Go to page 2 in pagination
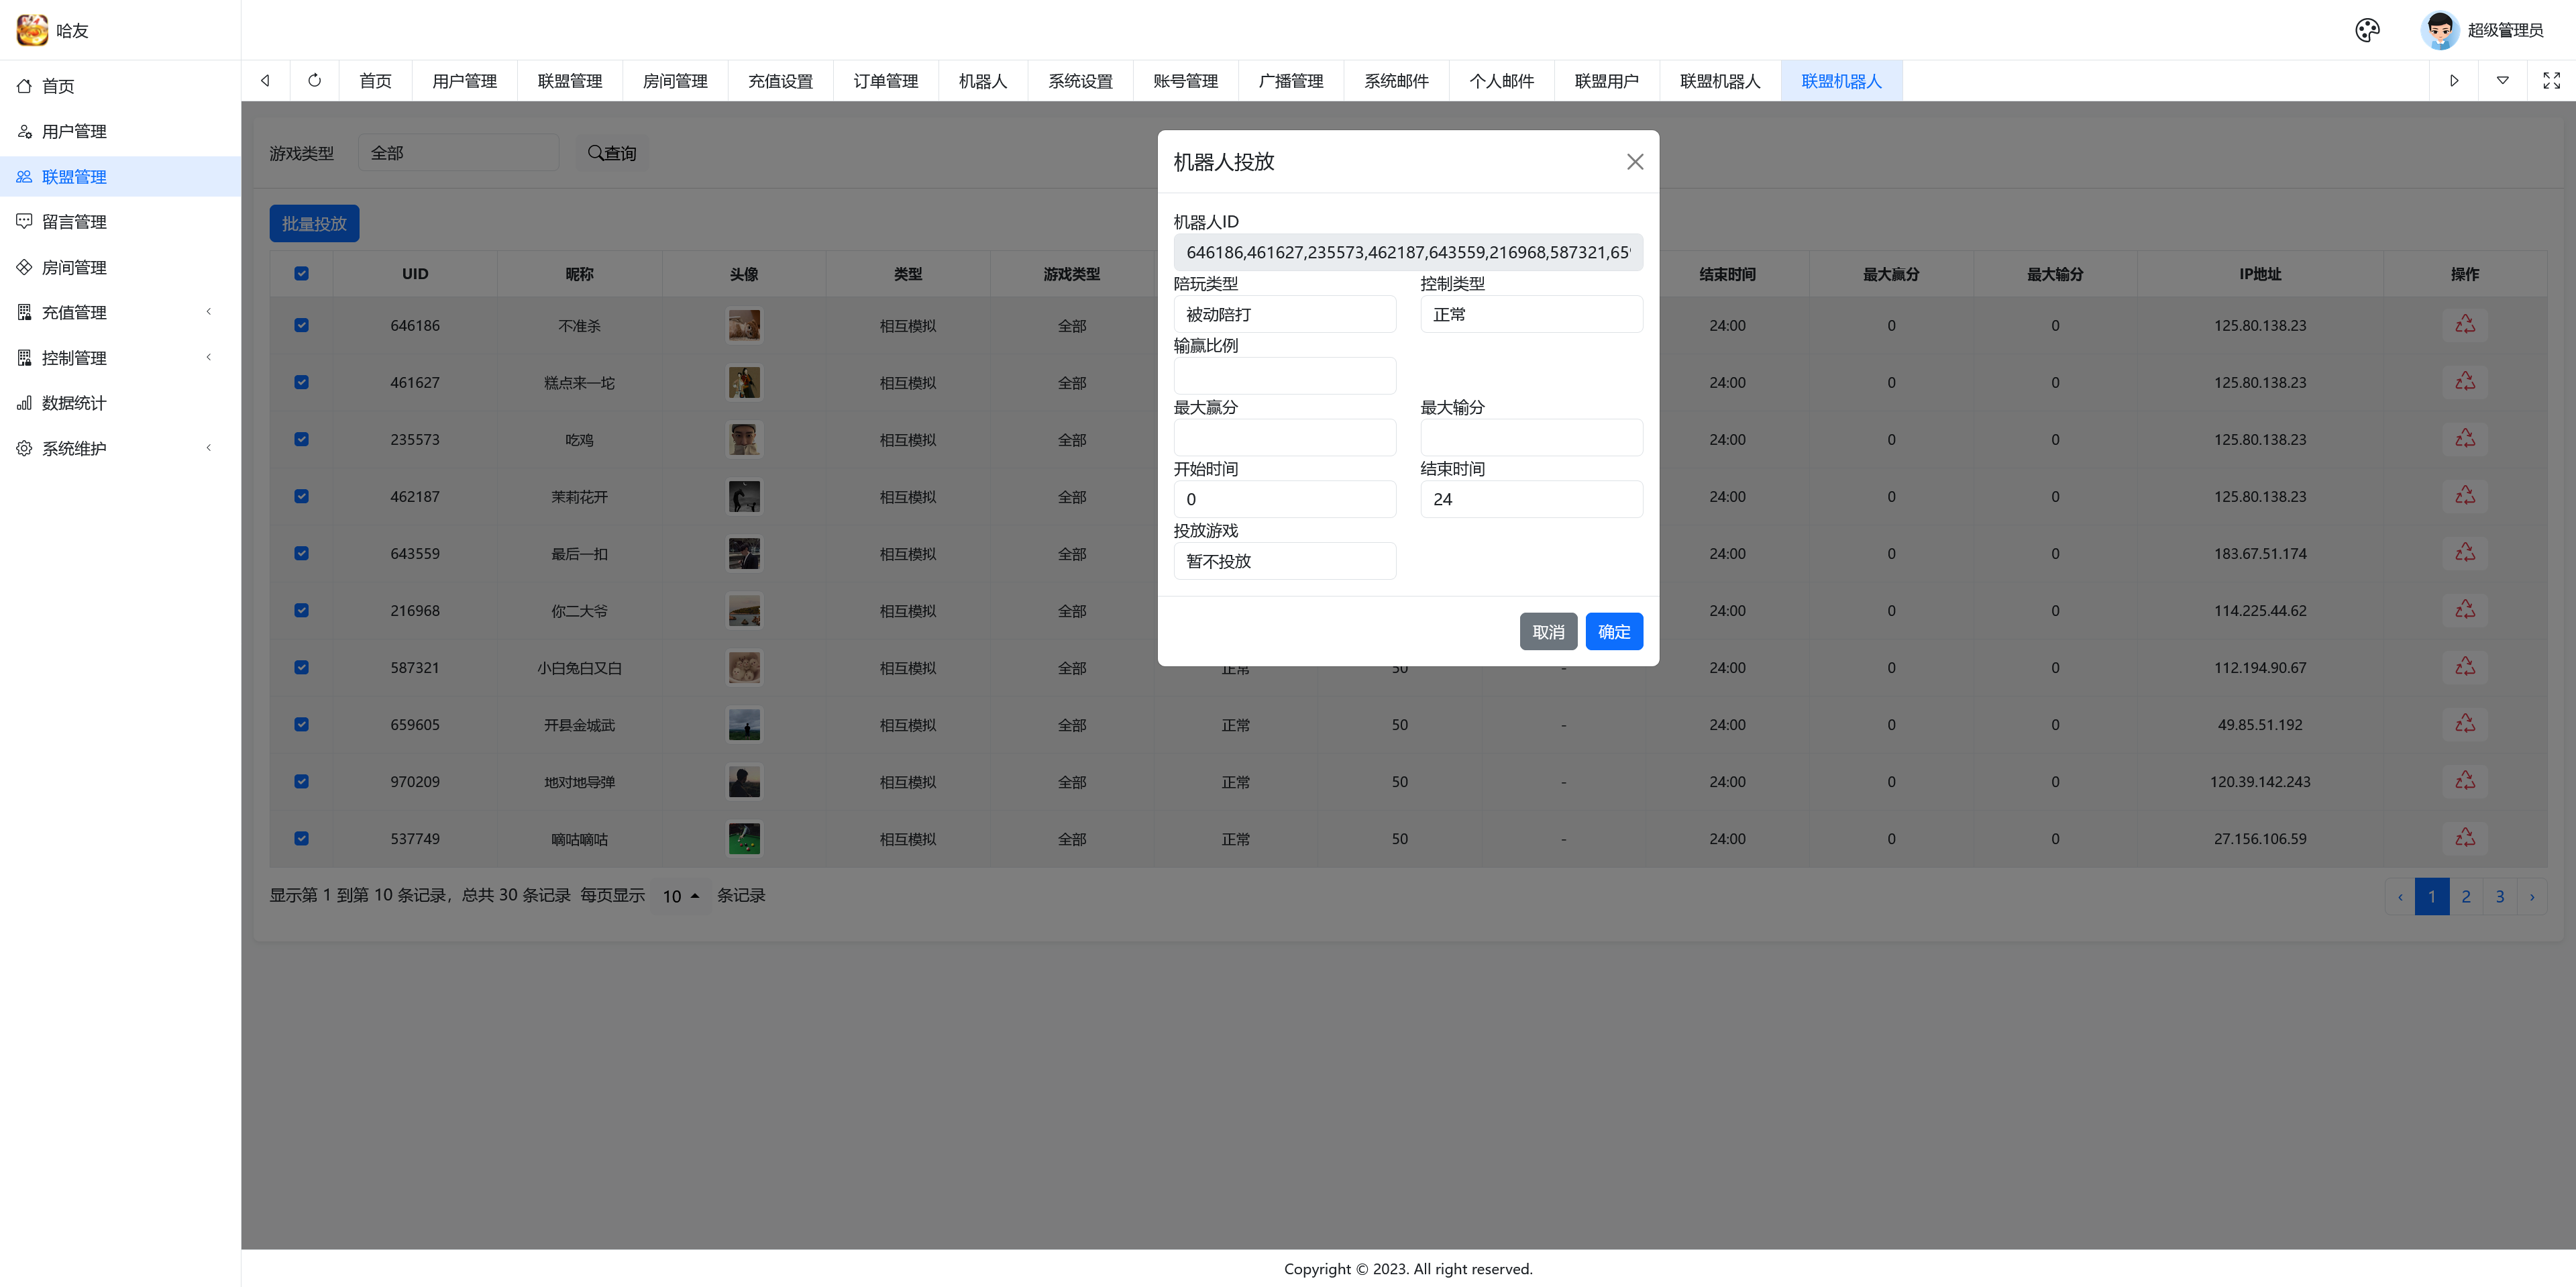The width and height of the screenshot is (2576, 1287). tap(2466, 896)
